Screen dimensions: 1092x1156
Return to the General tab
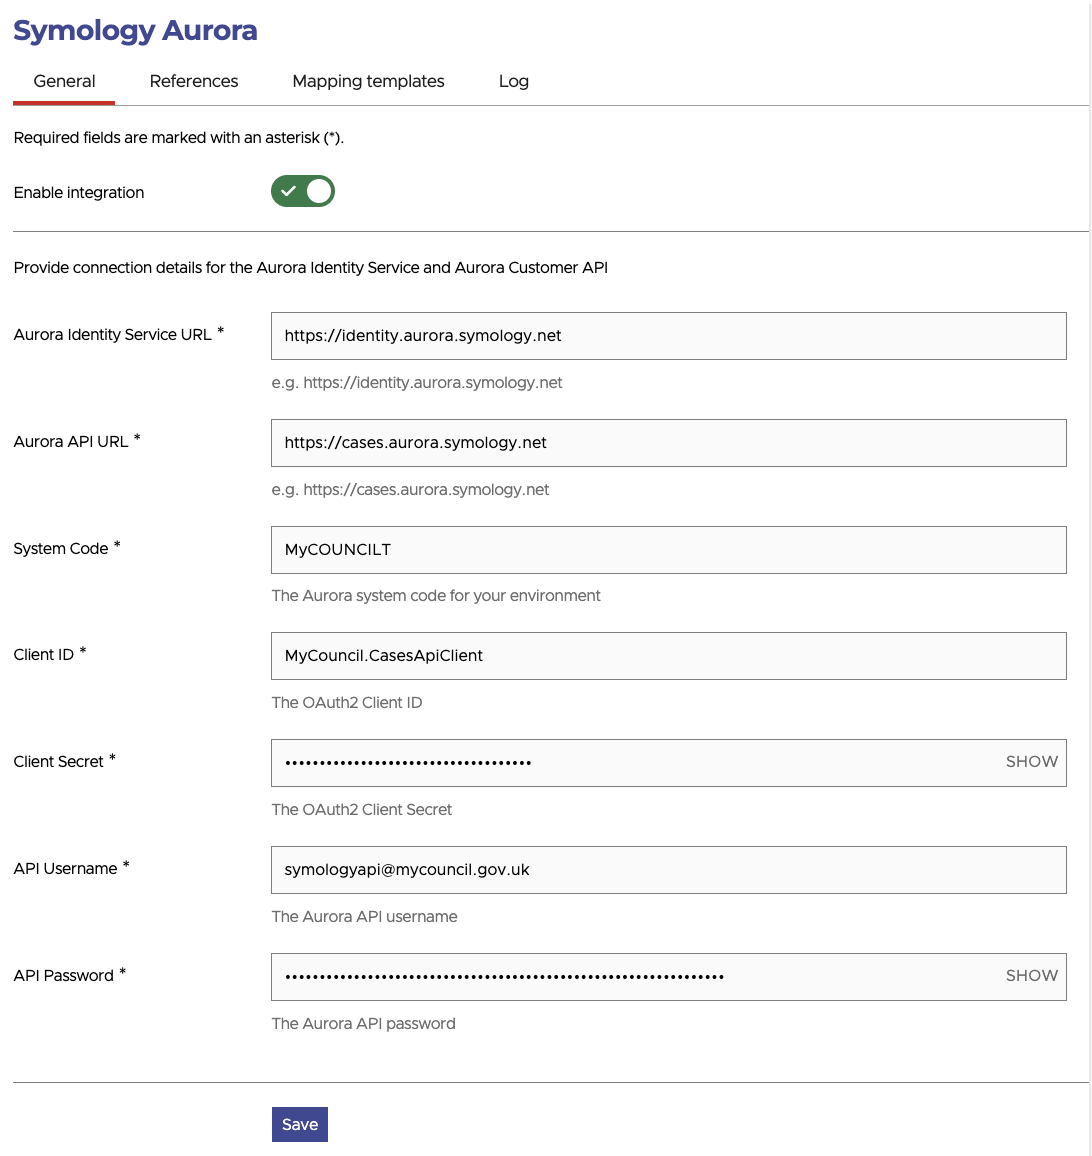(63, 81)
